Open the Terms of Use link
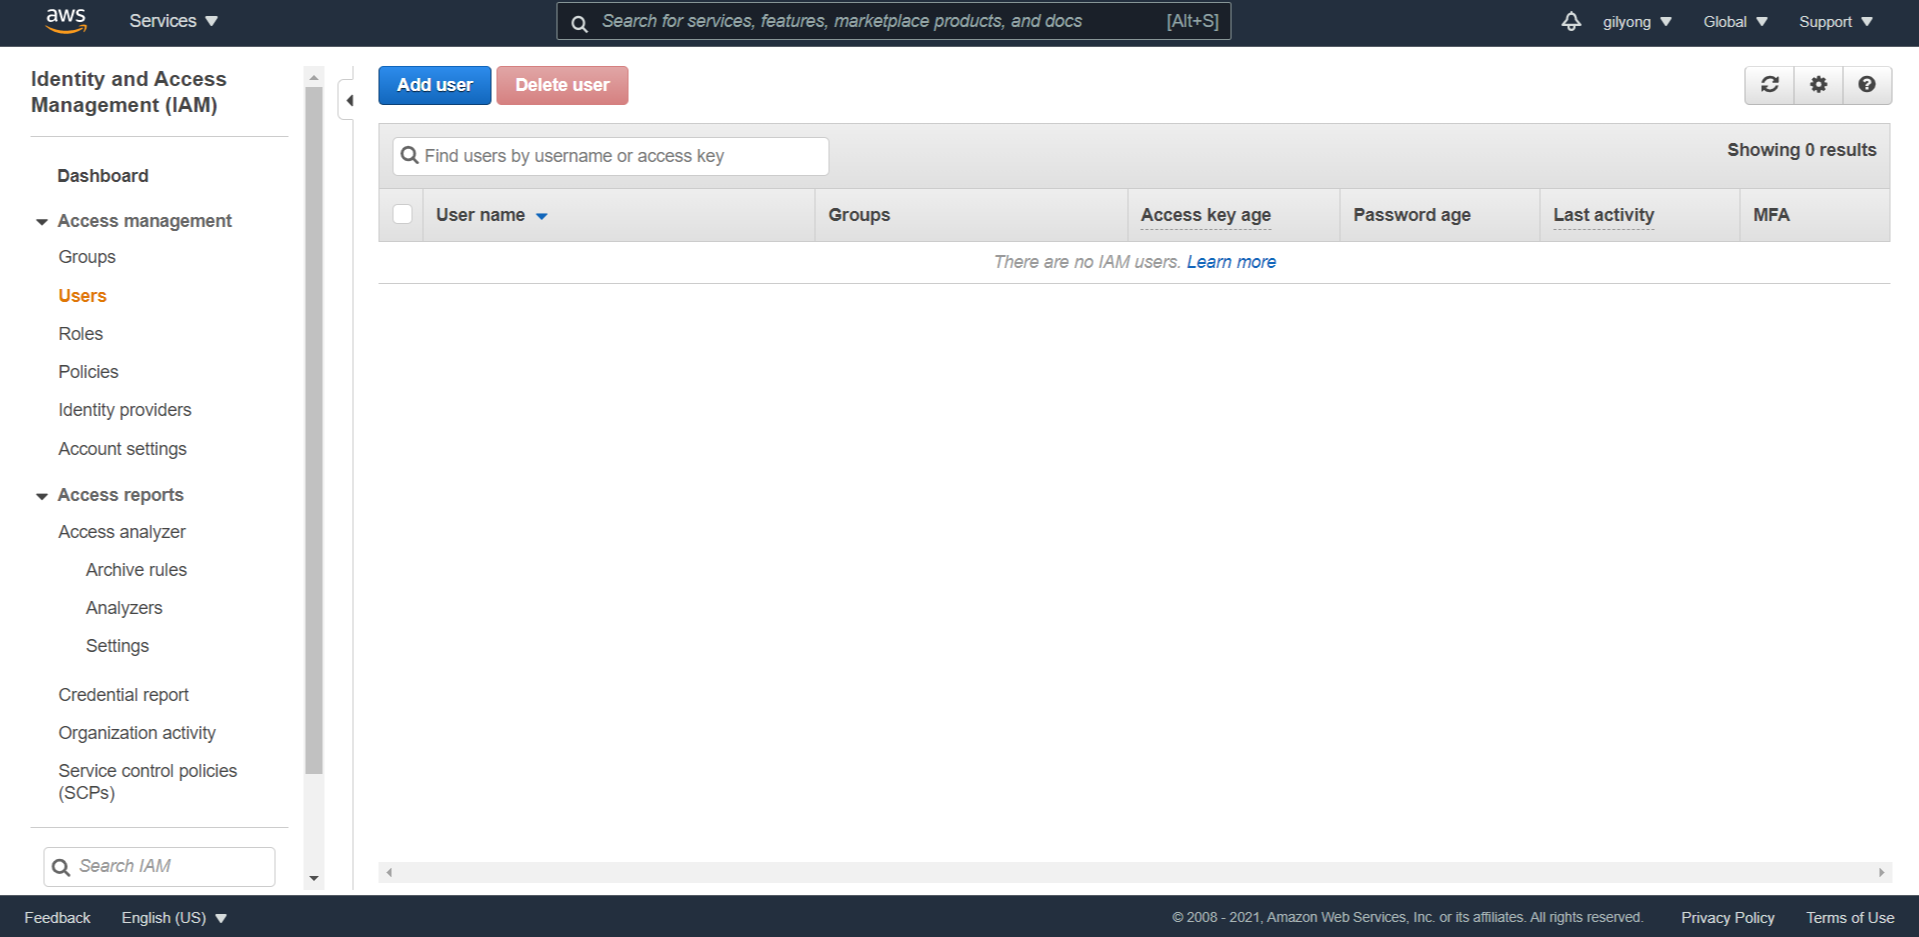 [x=1849, y=918]
